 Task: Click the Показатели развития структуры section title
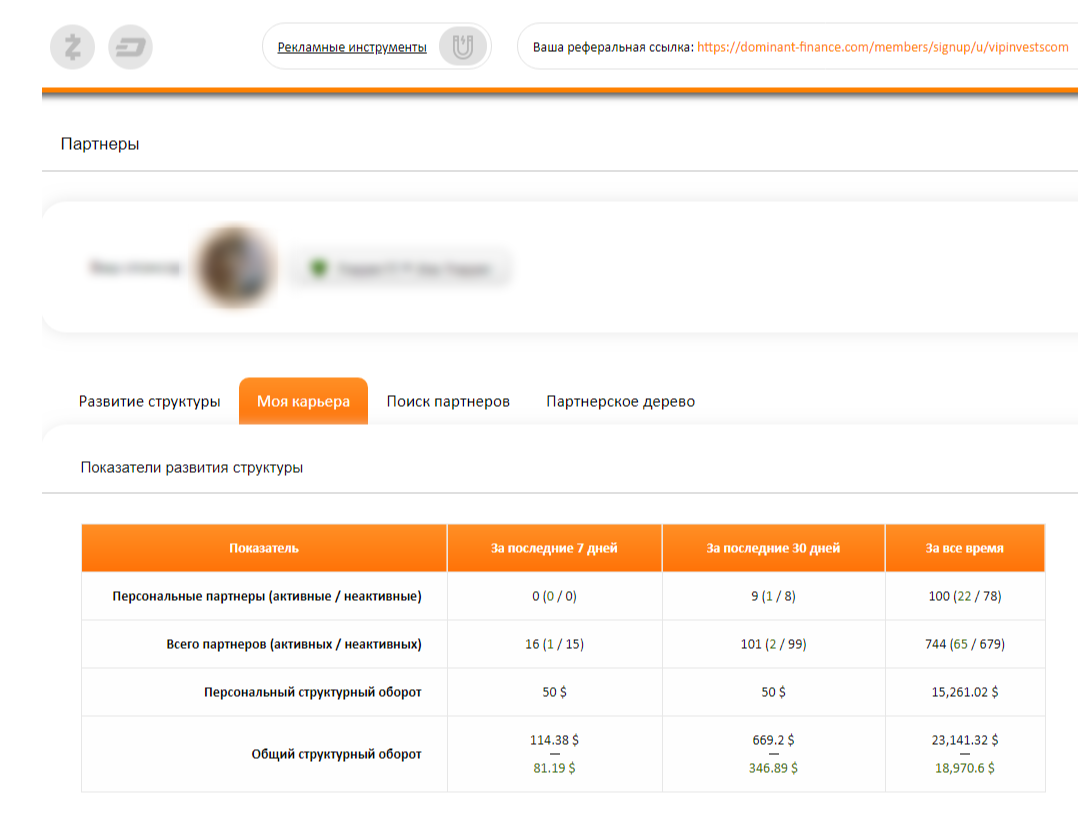click(192, 467)
